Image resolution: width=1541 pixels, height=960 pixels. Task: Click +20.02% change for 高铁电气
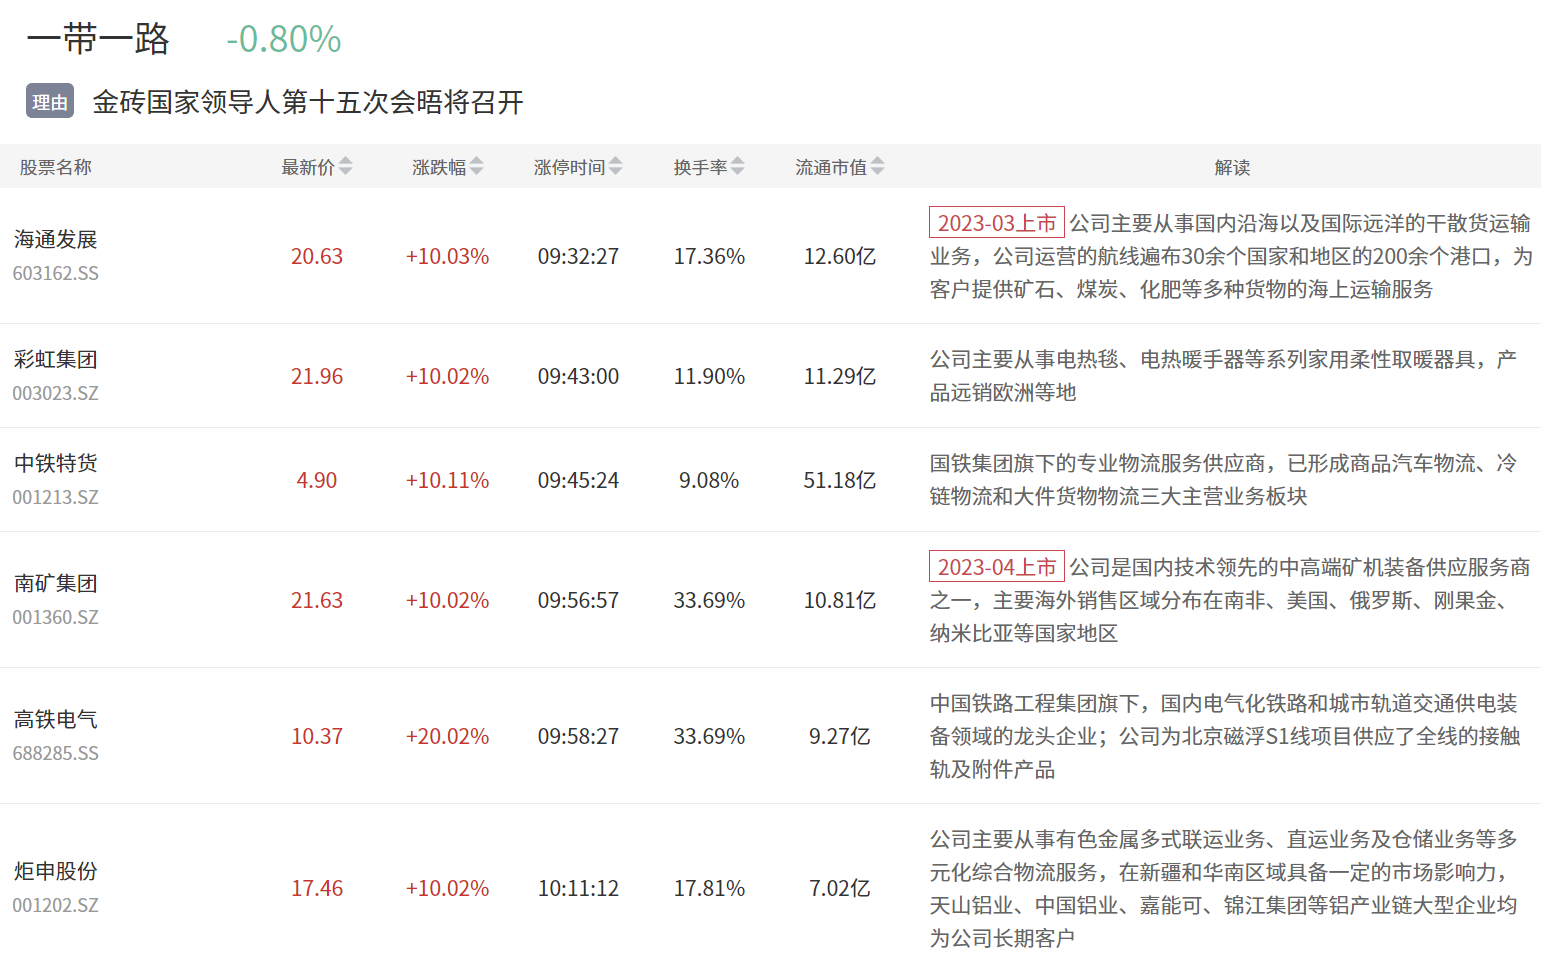click(447, 736)
